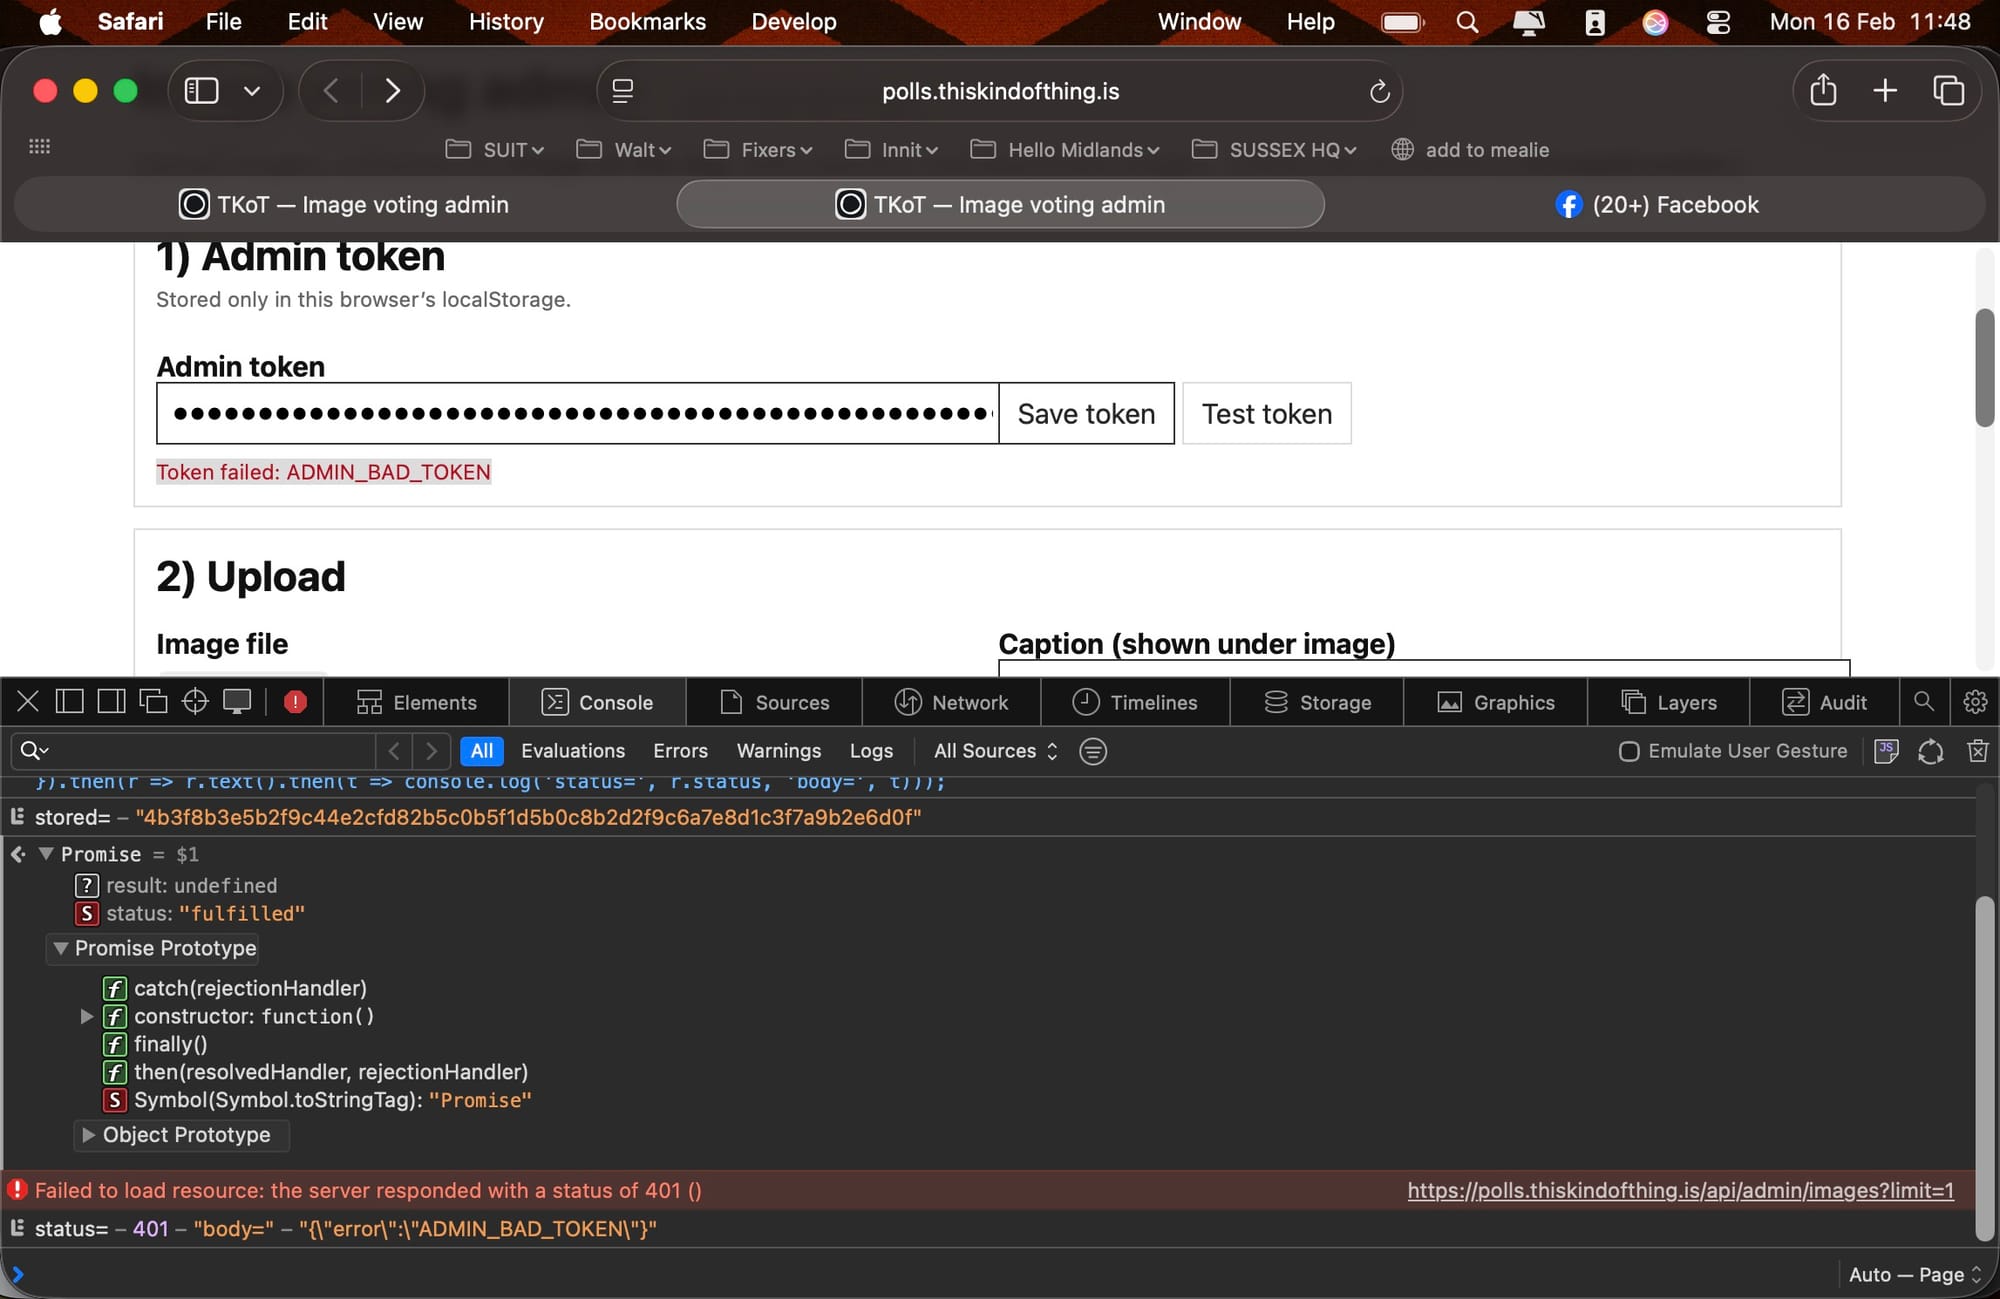Switch to the Network tab
Viewport: 2000px width, 1299px height.
pyautogui.click(x=951, y=703)
